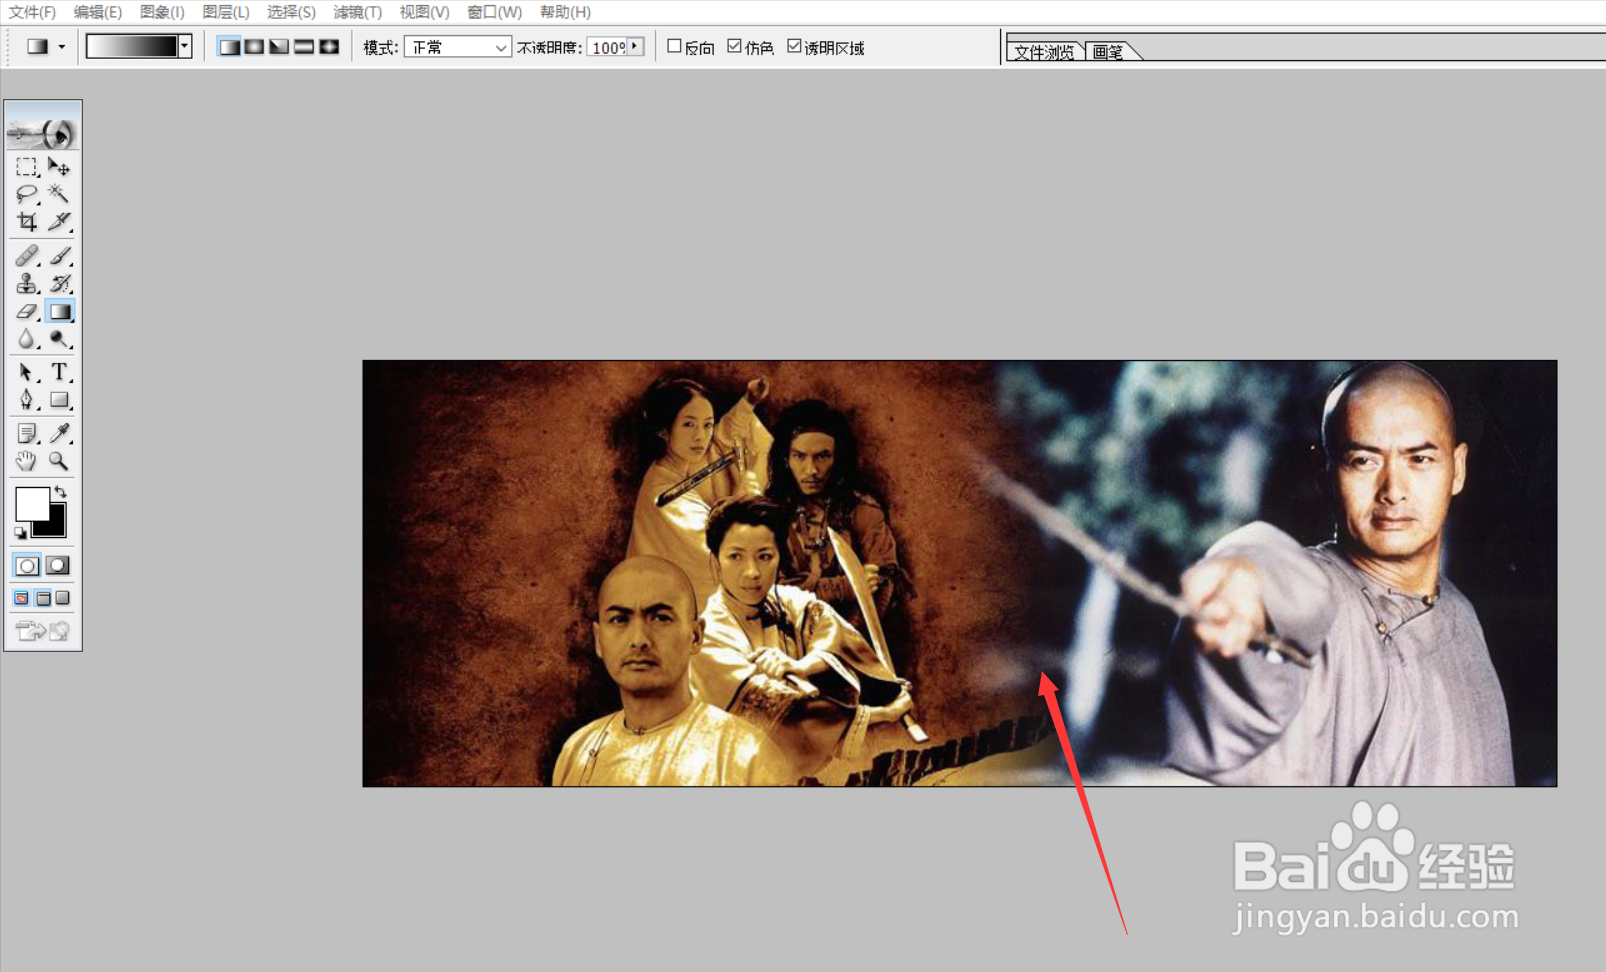
Task: Open the 图象(I) menu
Action: click(x=162, y=12)
